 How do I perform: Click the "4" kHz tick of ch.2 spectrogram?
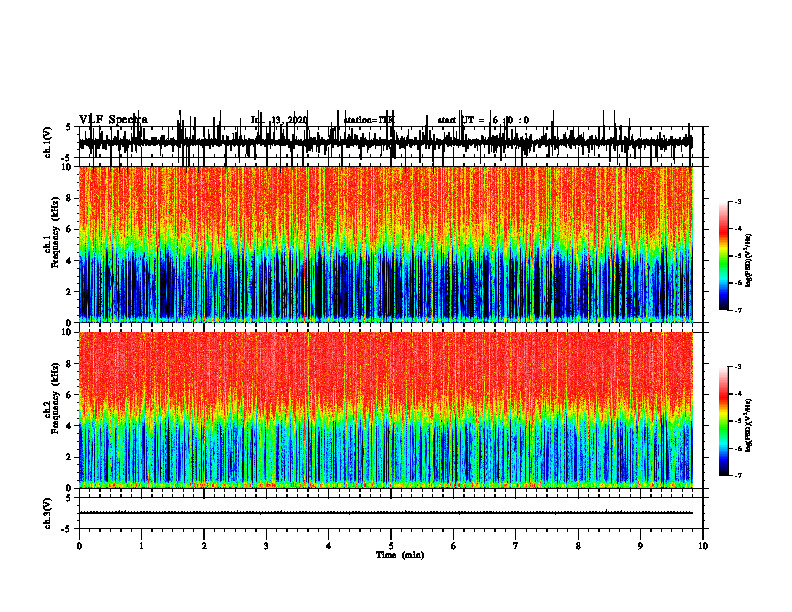(70, 426)
